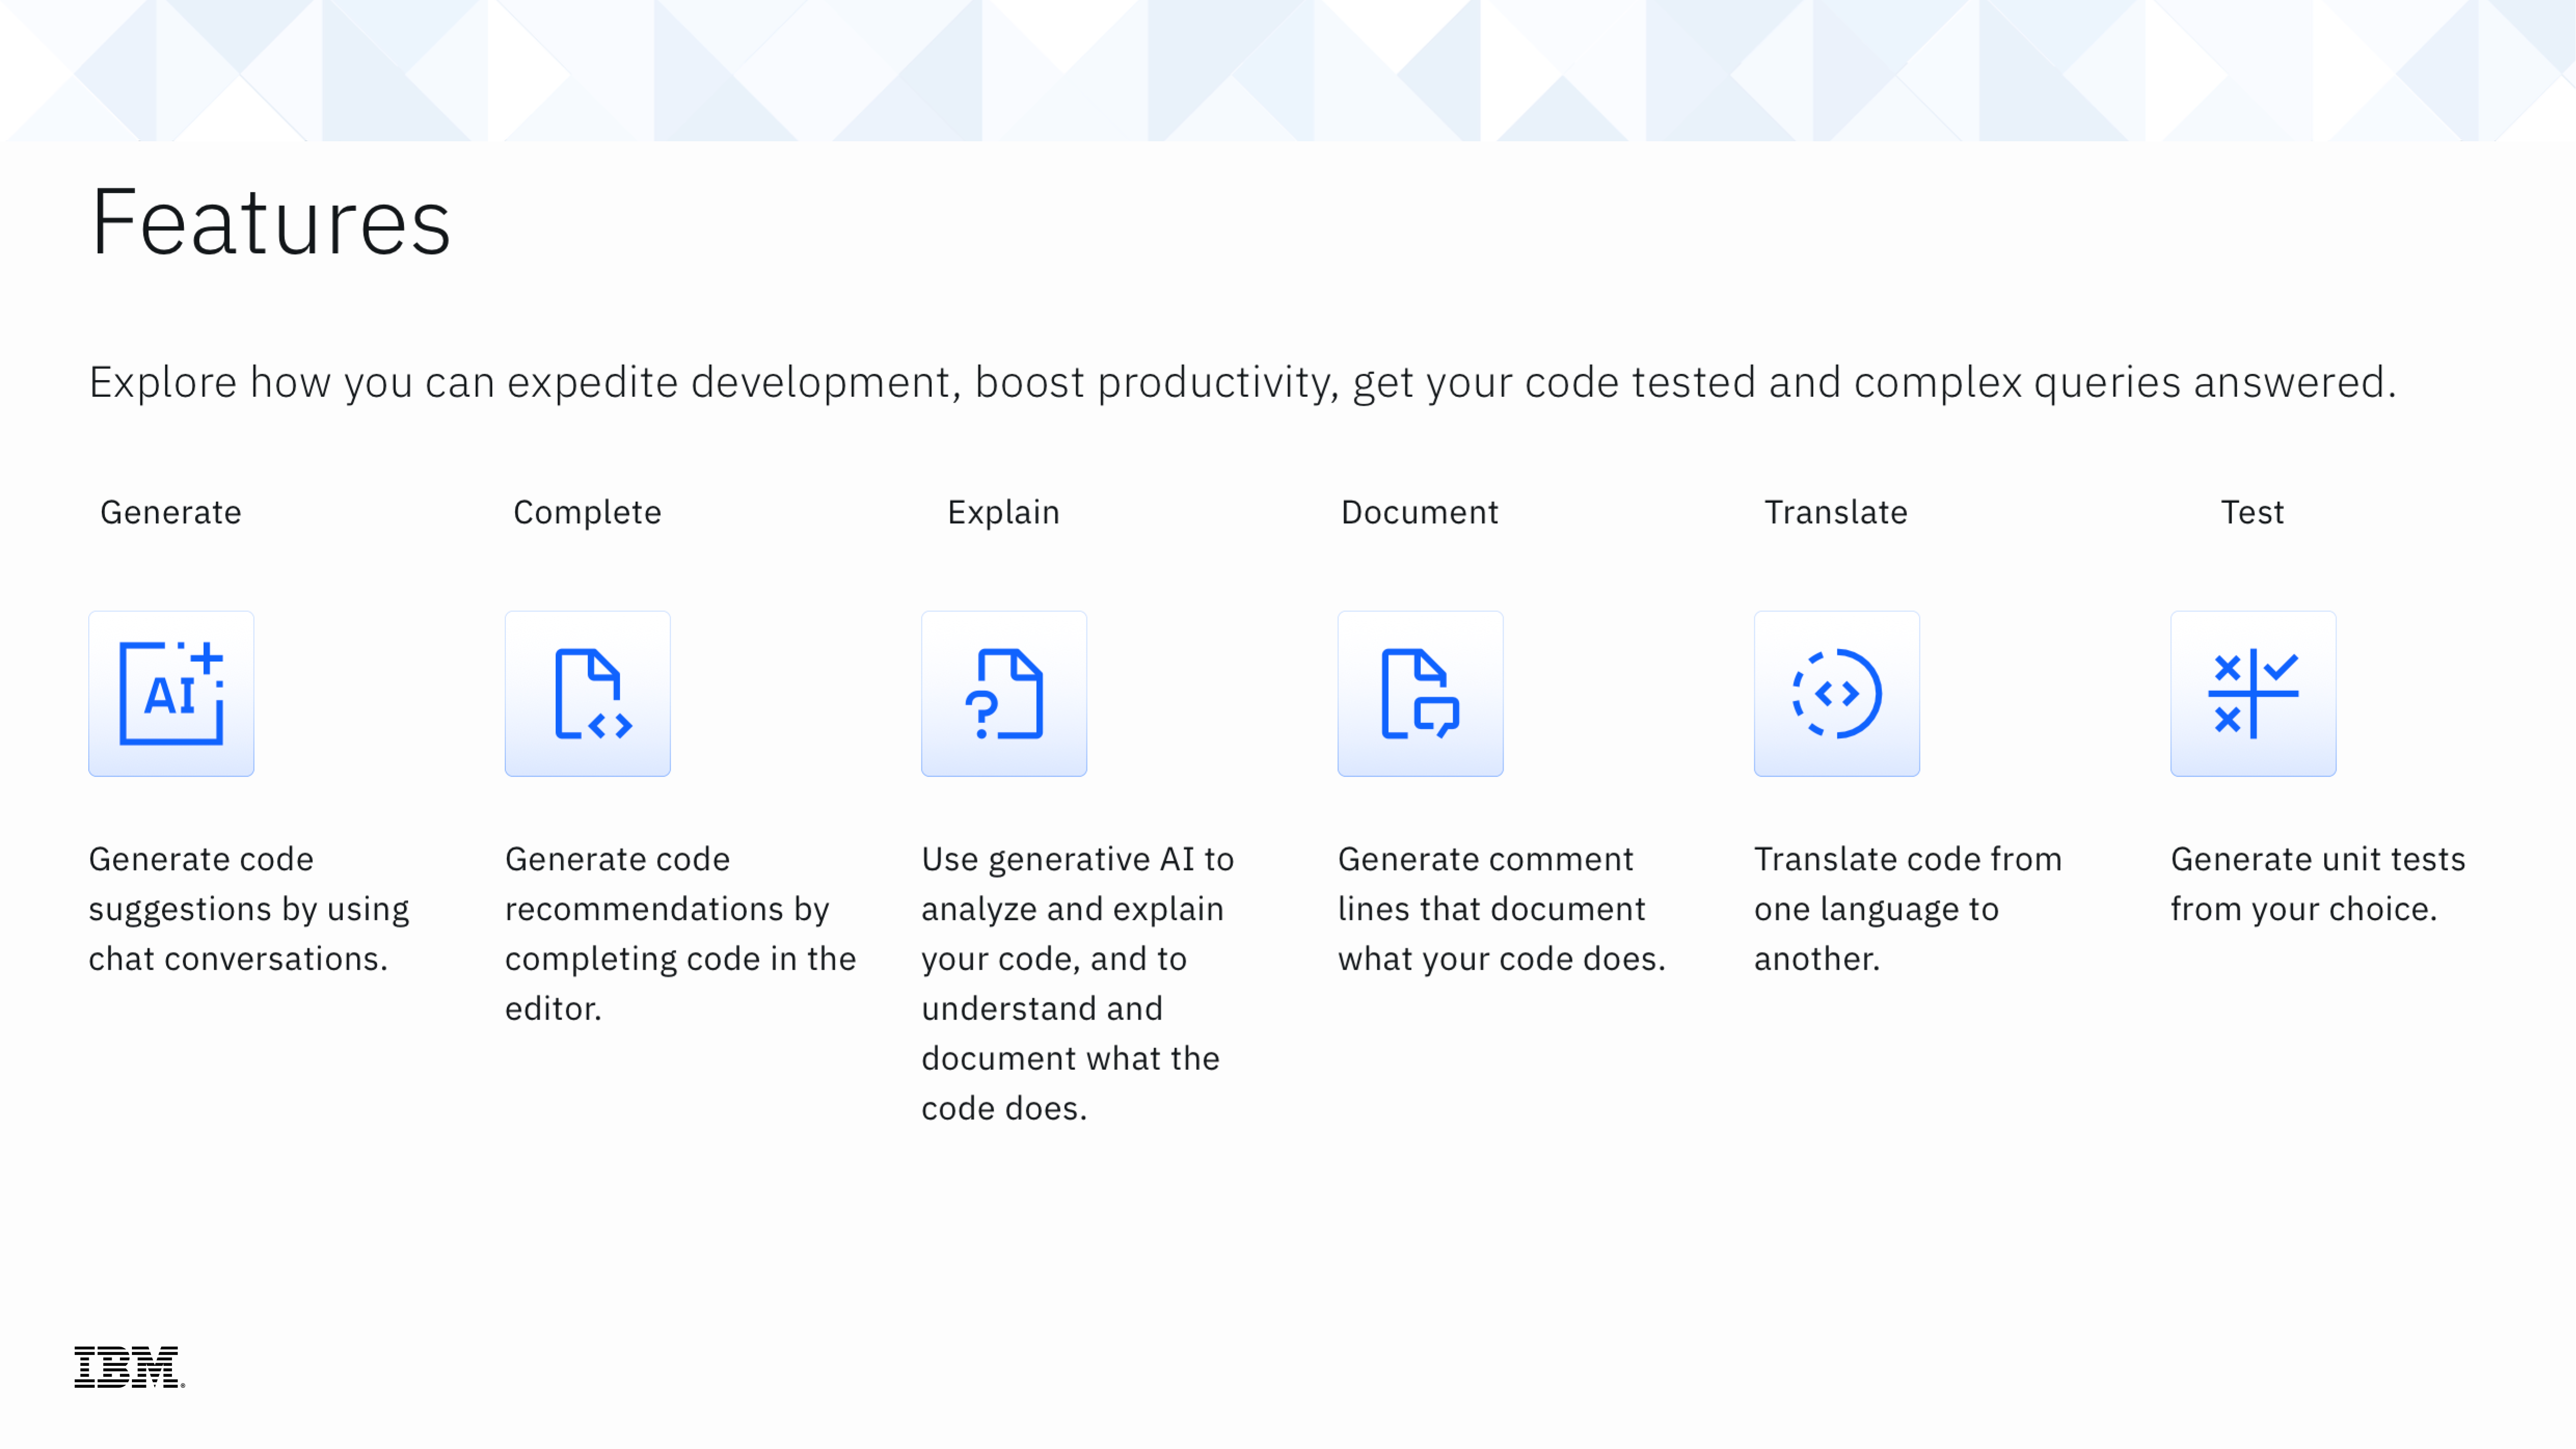Click the Test checkmark grid icon
Image resolution: width=2576 pixels, height=1449 pixels.
pyautogui.click(x=2252, y=693)
